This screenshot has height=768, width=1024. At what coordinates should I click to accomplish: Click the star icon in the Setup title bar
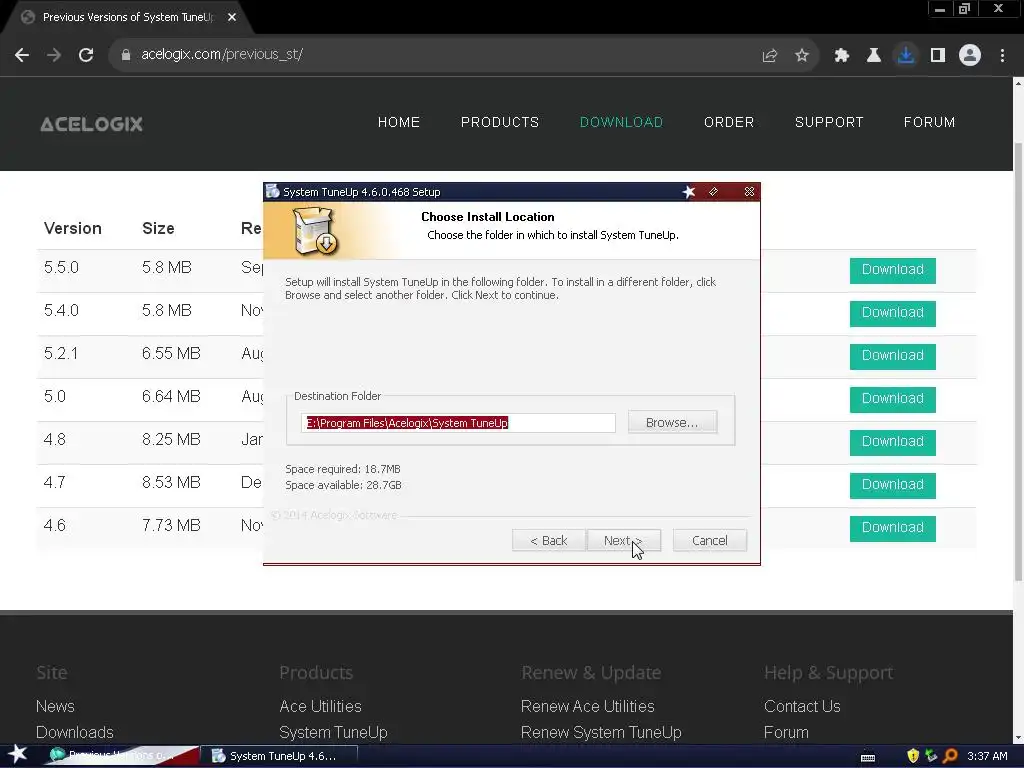tap(689, 192)
